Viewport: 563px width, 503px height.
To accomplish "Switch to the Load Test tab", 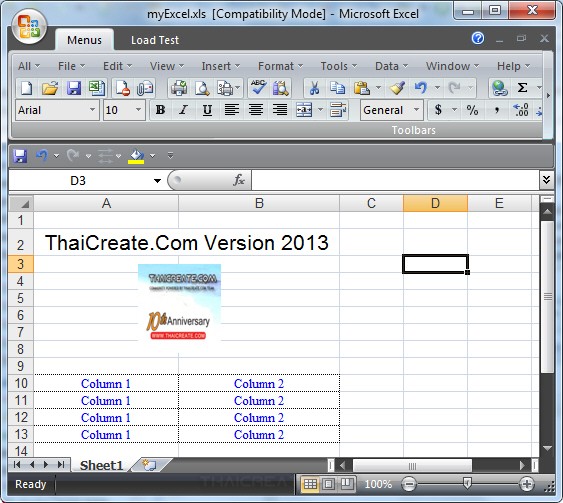I will click(155, 40).
